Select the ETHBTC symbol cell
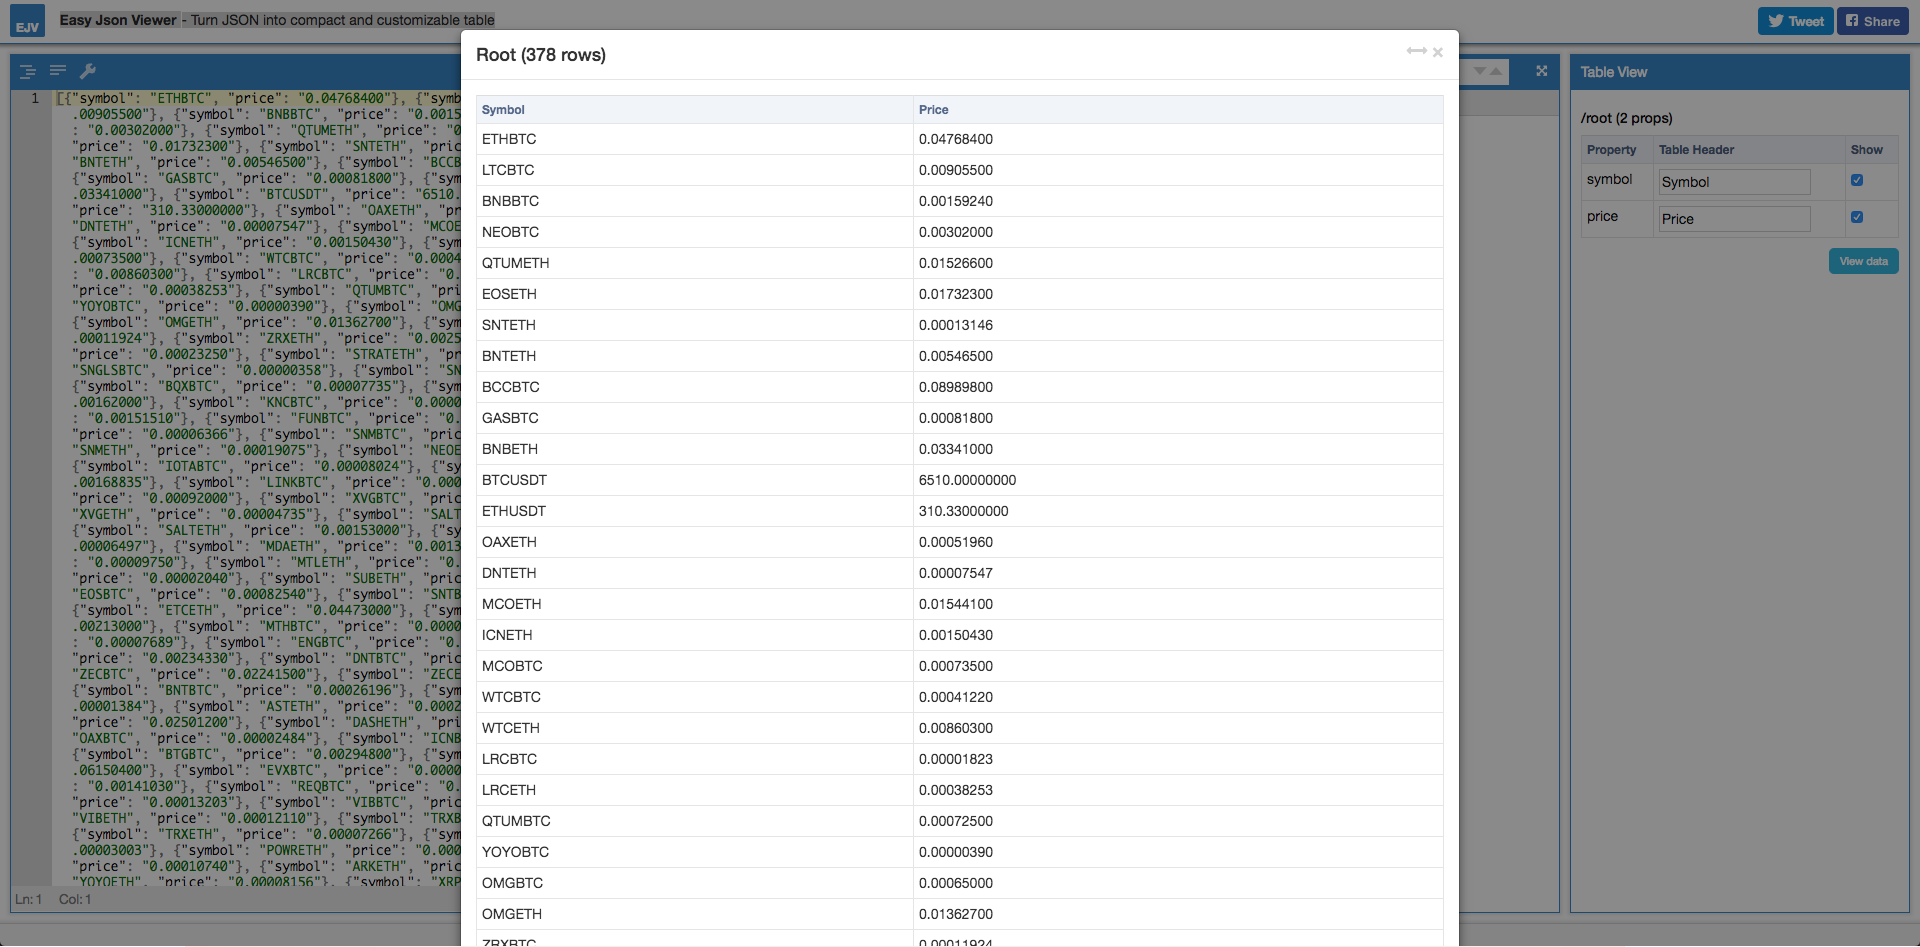Image resolution: width=1920 pixels, height=947 pixels. (695, 139)
